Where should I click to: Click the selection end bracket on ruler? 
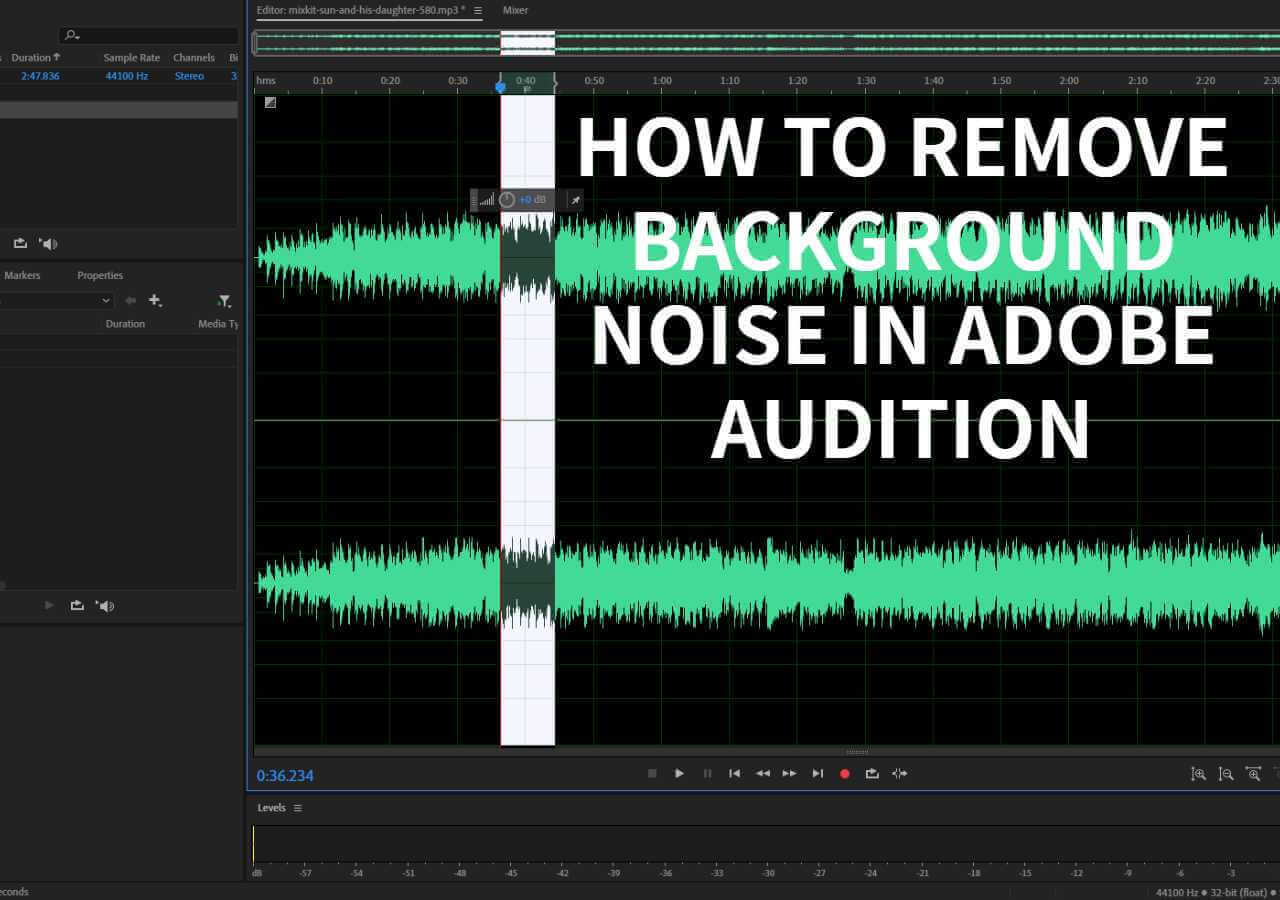pos(554,82)
